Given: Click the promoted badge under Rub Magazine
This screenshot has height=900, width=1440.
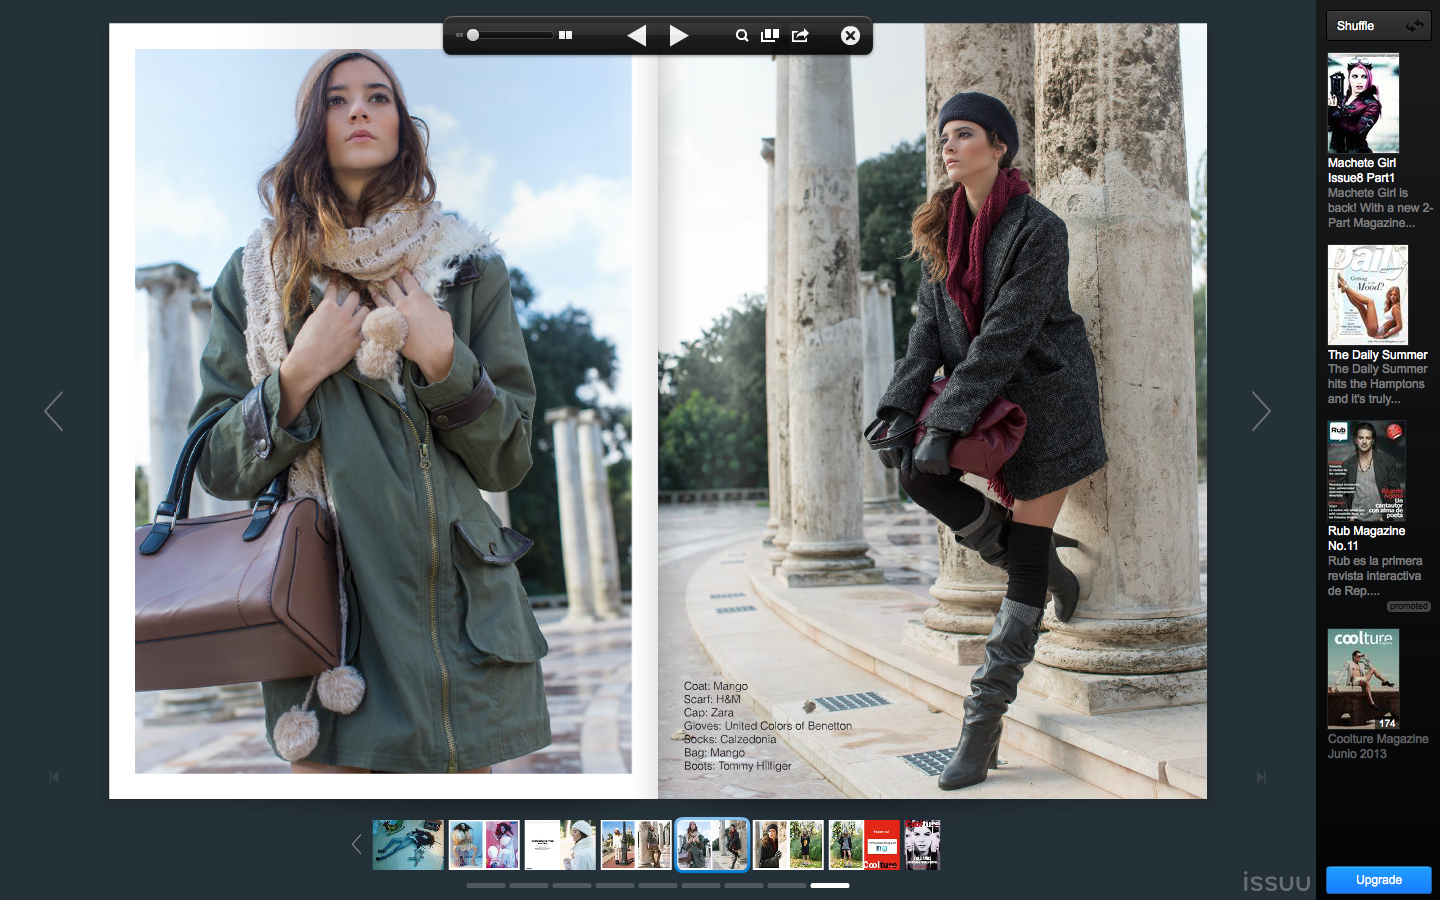Looking at the screenshot, I should [1408, 606].
